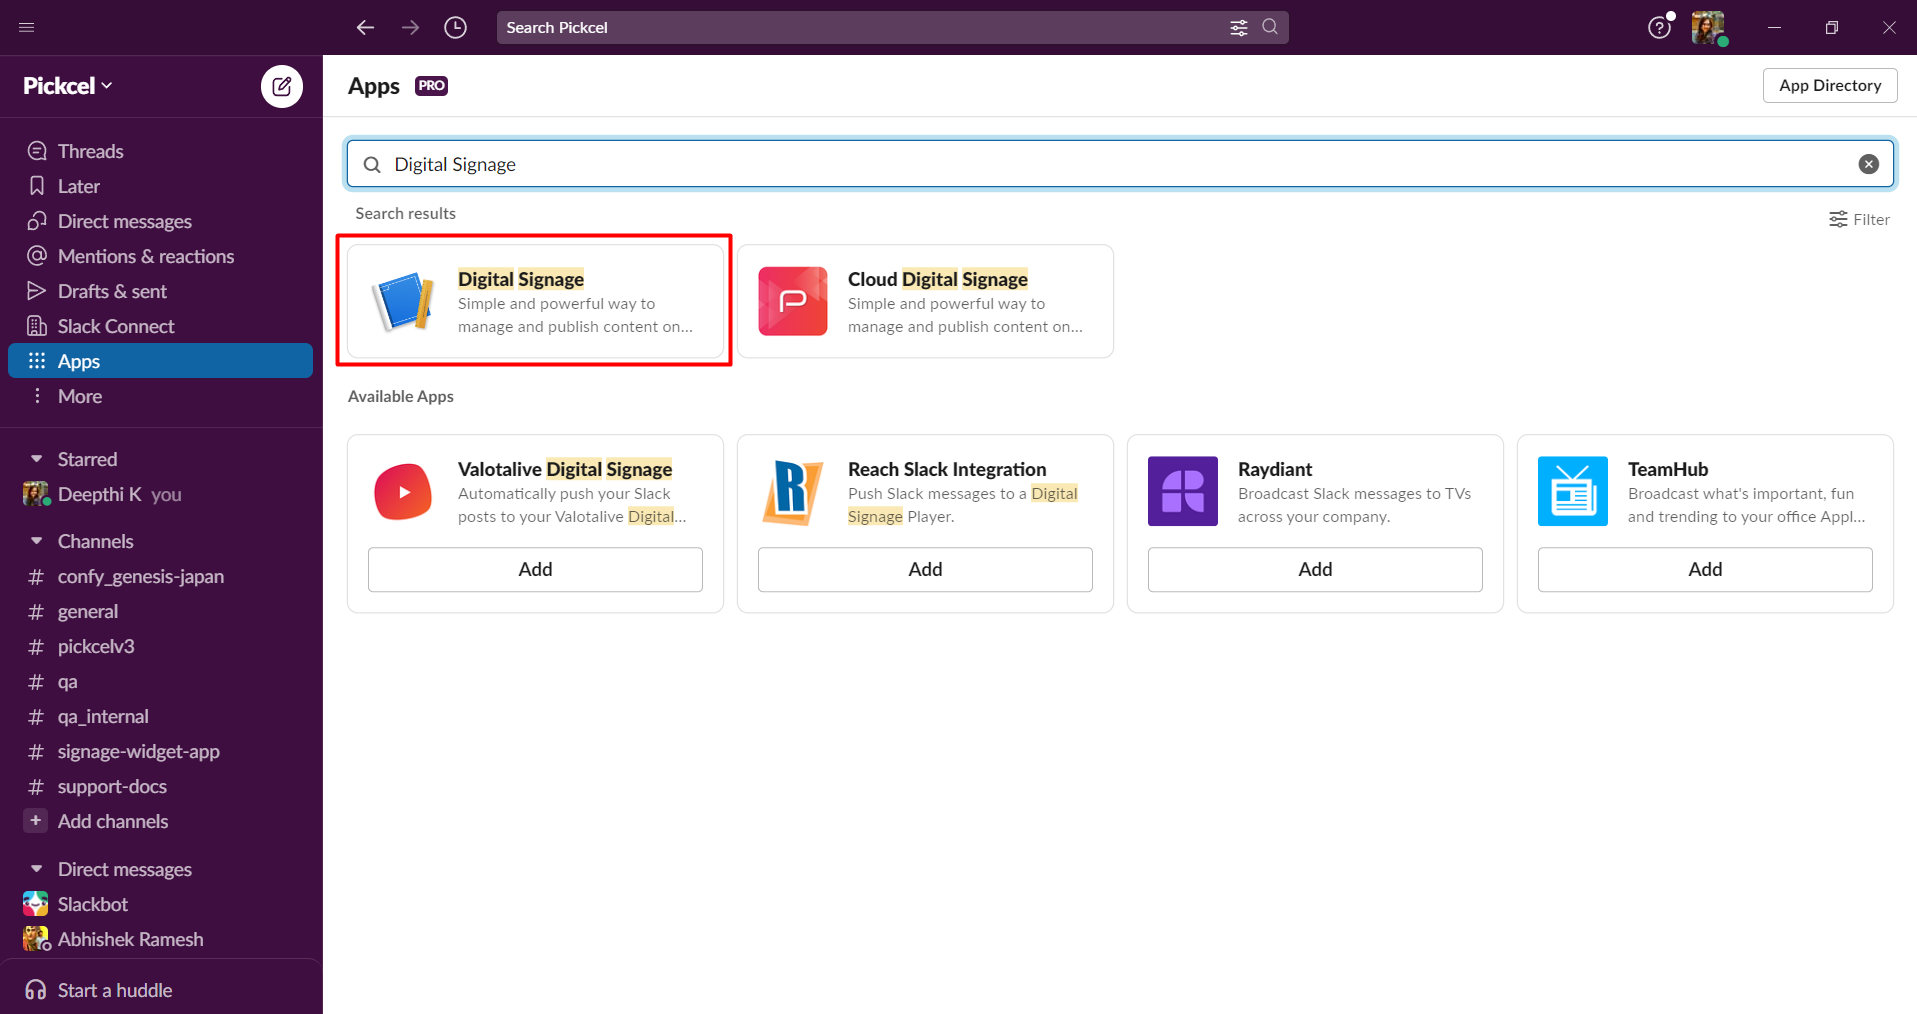Image resolution: width=1917 pixels, height=1014 pixels.
Task: Open Later in the sidebar
Action: 160,186
